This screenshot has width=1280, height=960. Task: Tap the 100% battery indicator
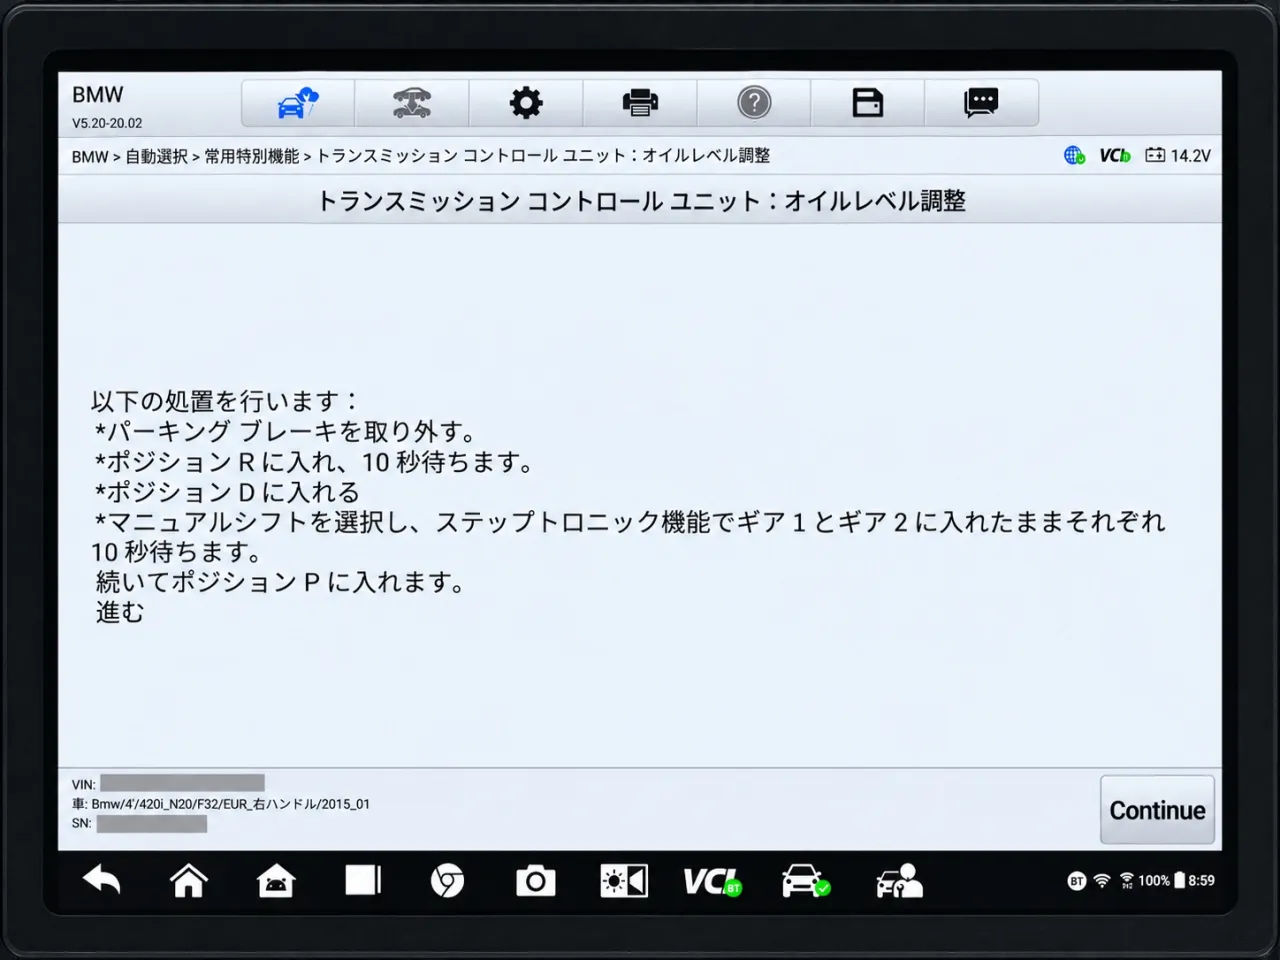(x=1161, y=881)
